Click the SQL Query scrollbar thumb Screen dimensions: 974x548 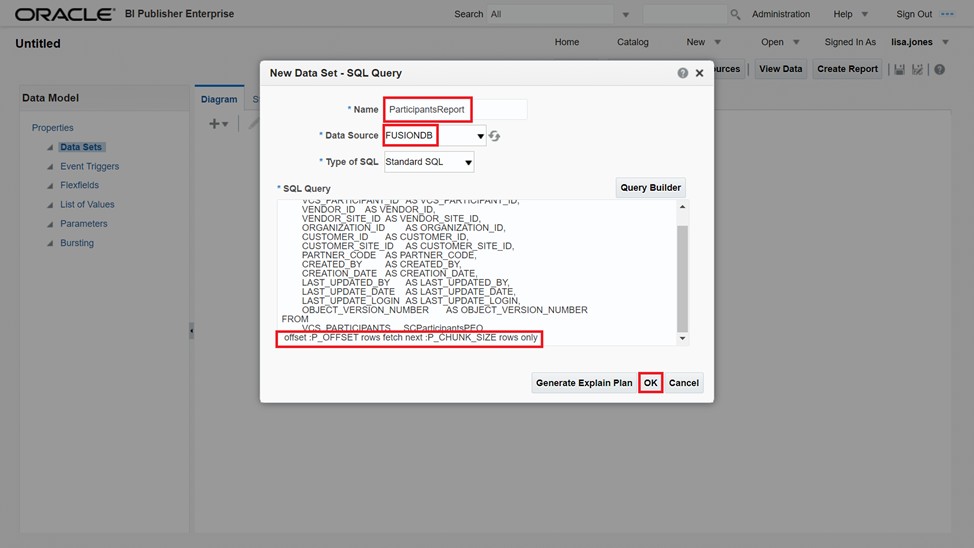click(683, 278)
